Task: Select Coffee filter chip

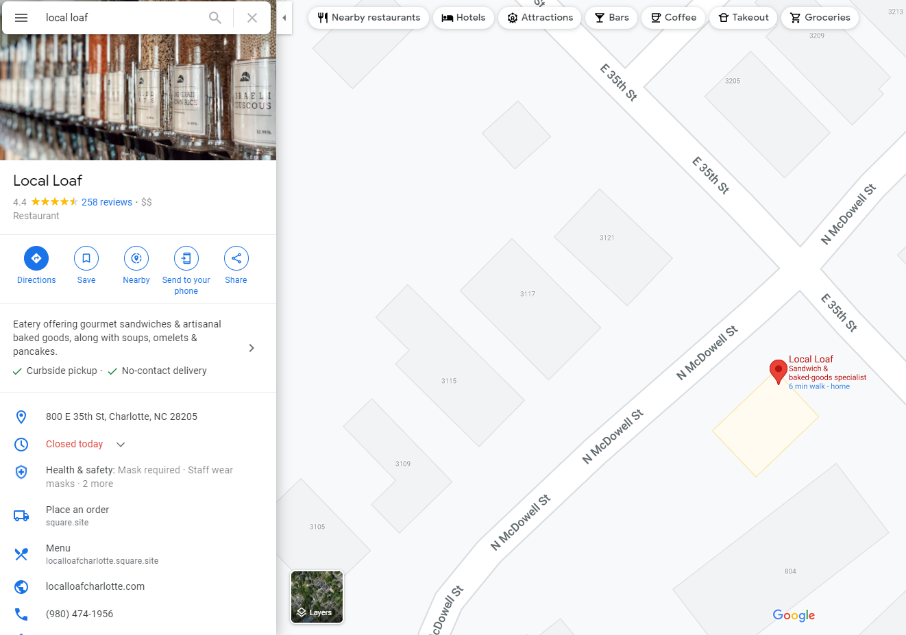Action: (673, 17)
